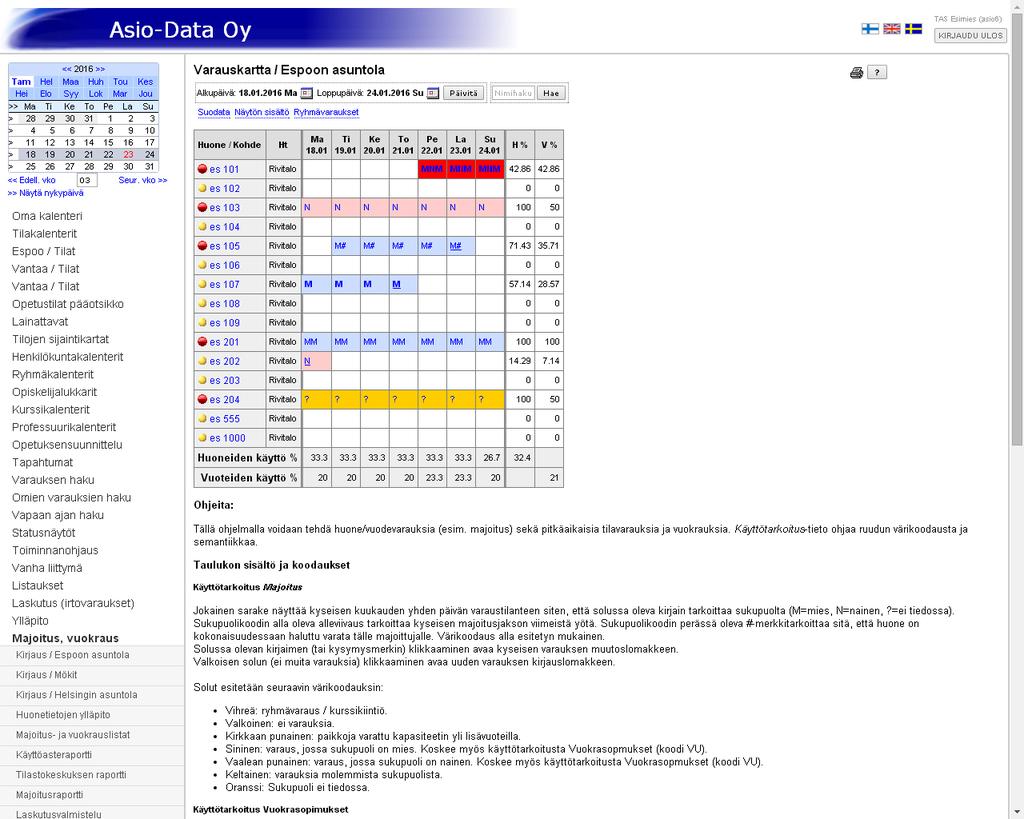Click yellow status dot of es 555

point(202,419)
